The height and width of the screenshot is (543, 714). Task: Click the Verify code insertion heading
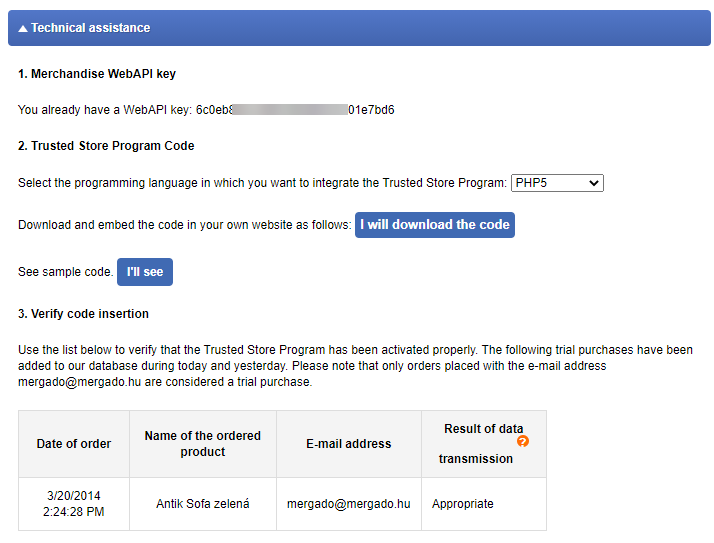click(83, 314)
